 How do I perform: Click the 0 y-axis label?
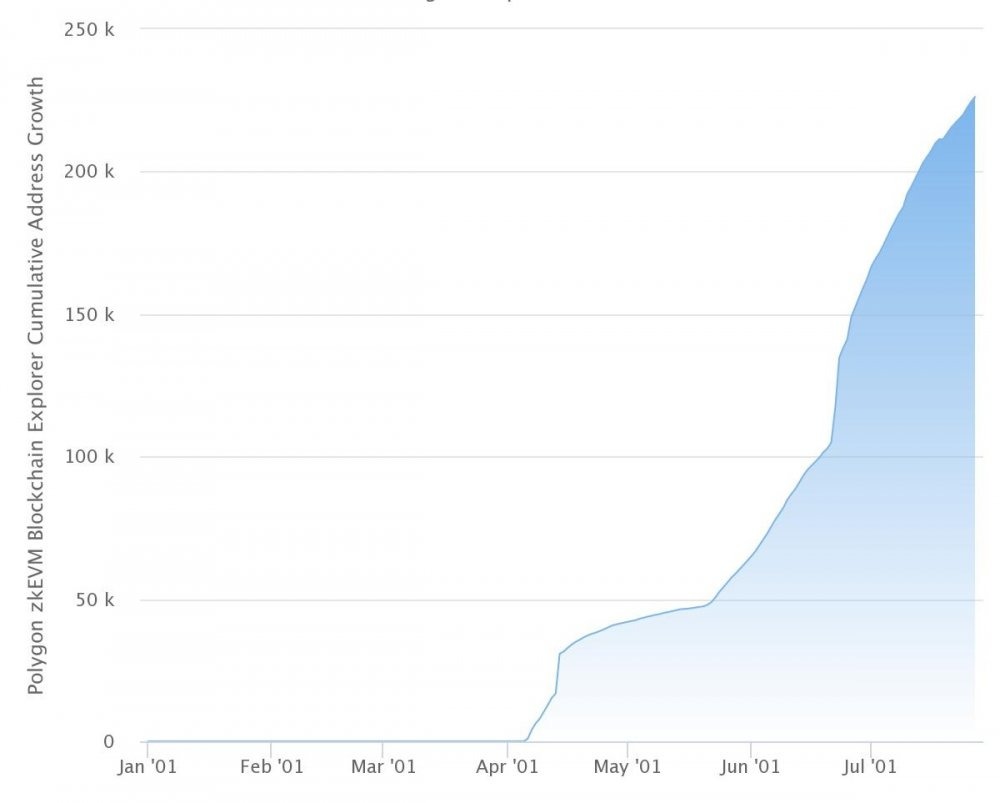click(x=108, y=742)
